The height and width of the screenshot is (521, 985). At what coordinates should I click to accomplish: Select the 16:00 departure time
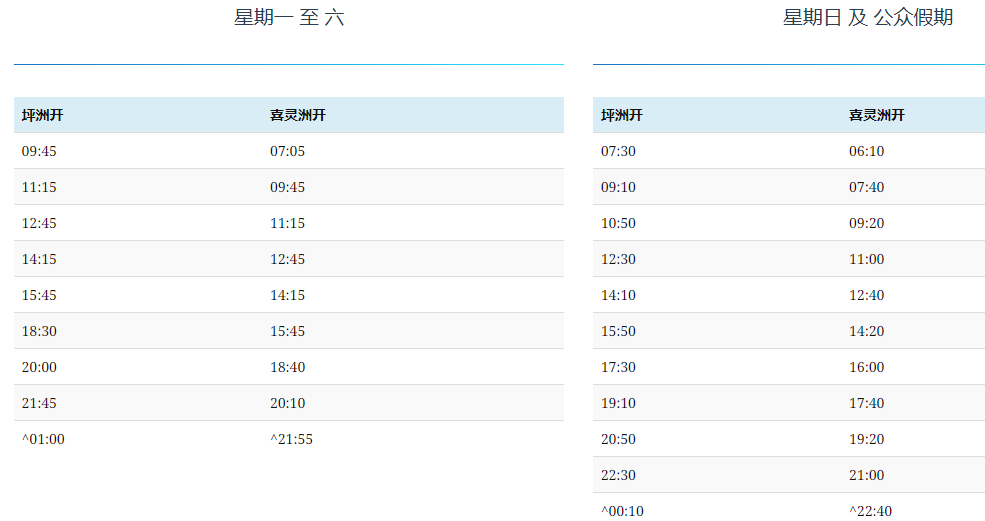point(866,367)
